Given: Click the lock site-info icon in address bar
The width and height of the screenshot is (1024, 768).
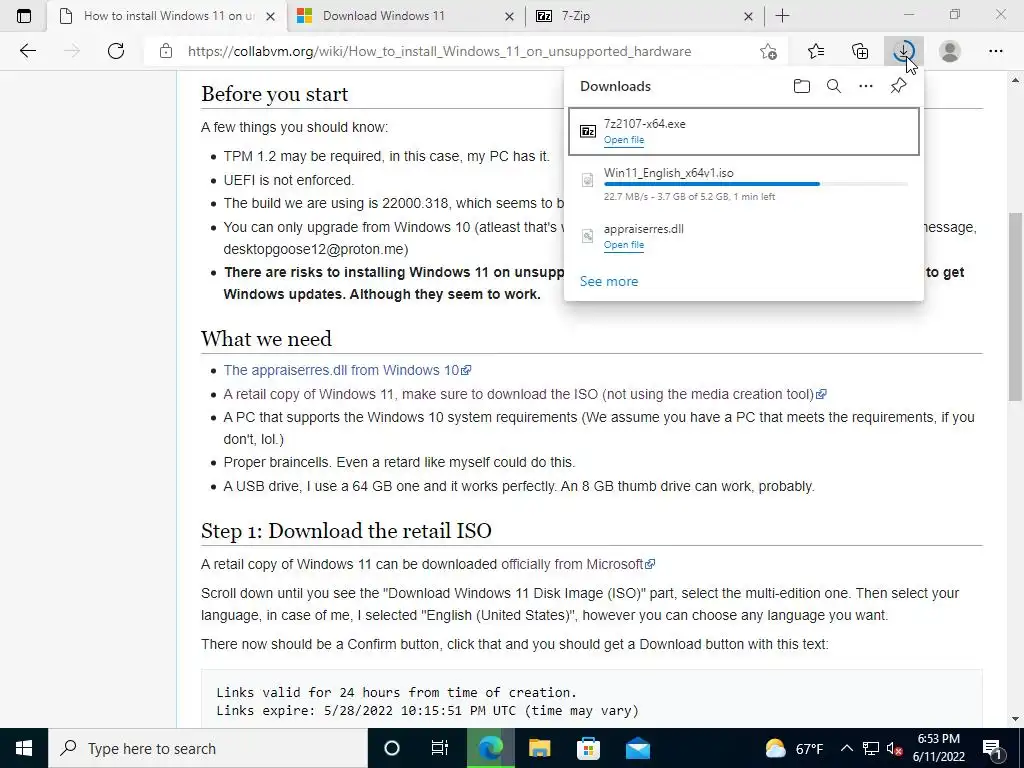Looking at the screenshot, I should point(166,51).
